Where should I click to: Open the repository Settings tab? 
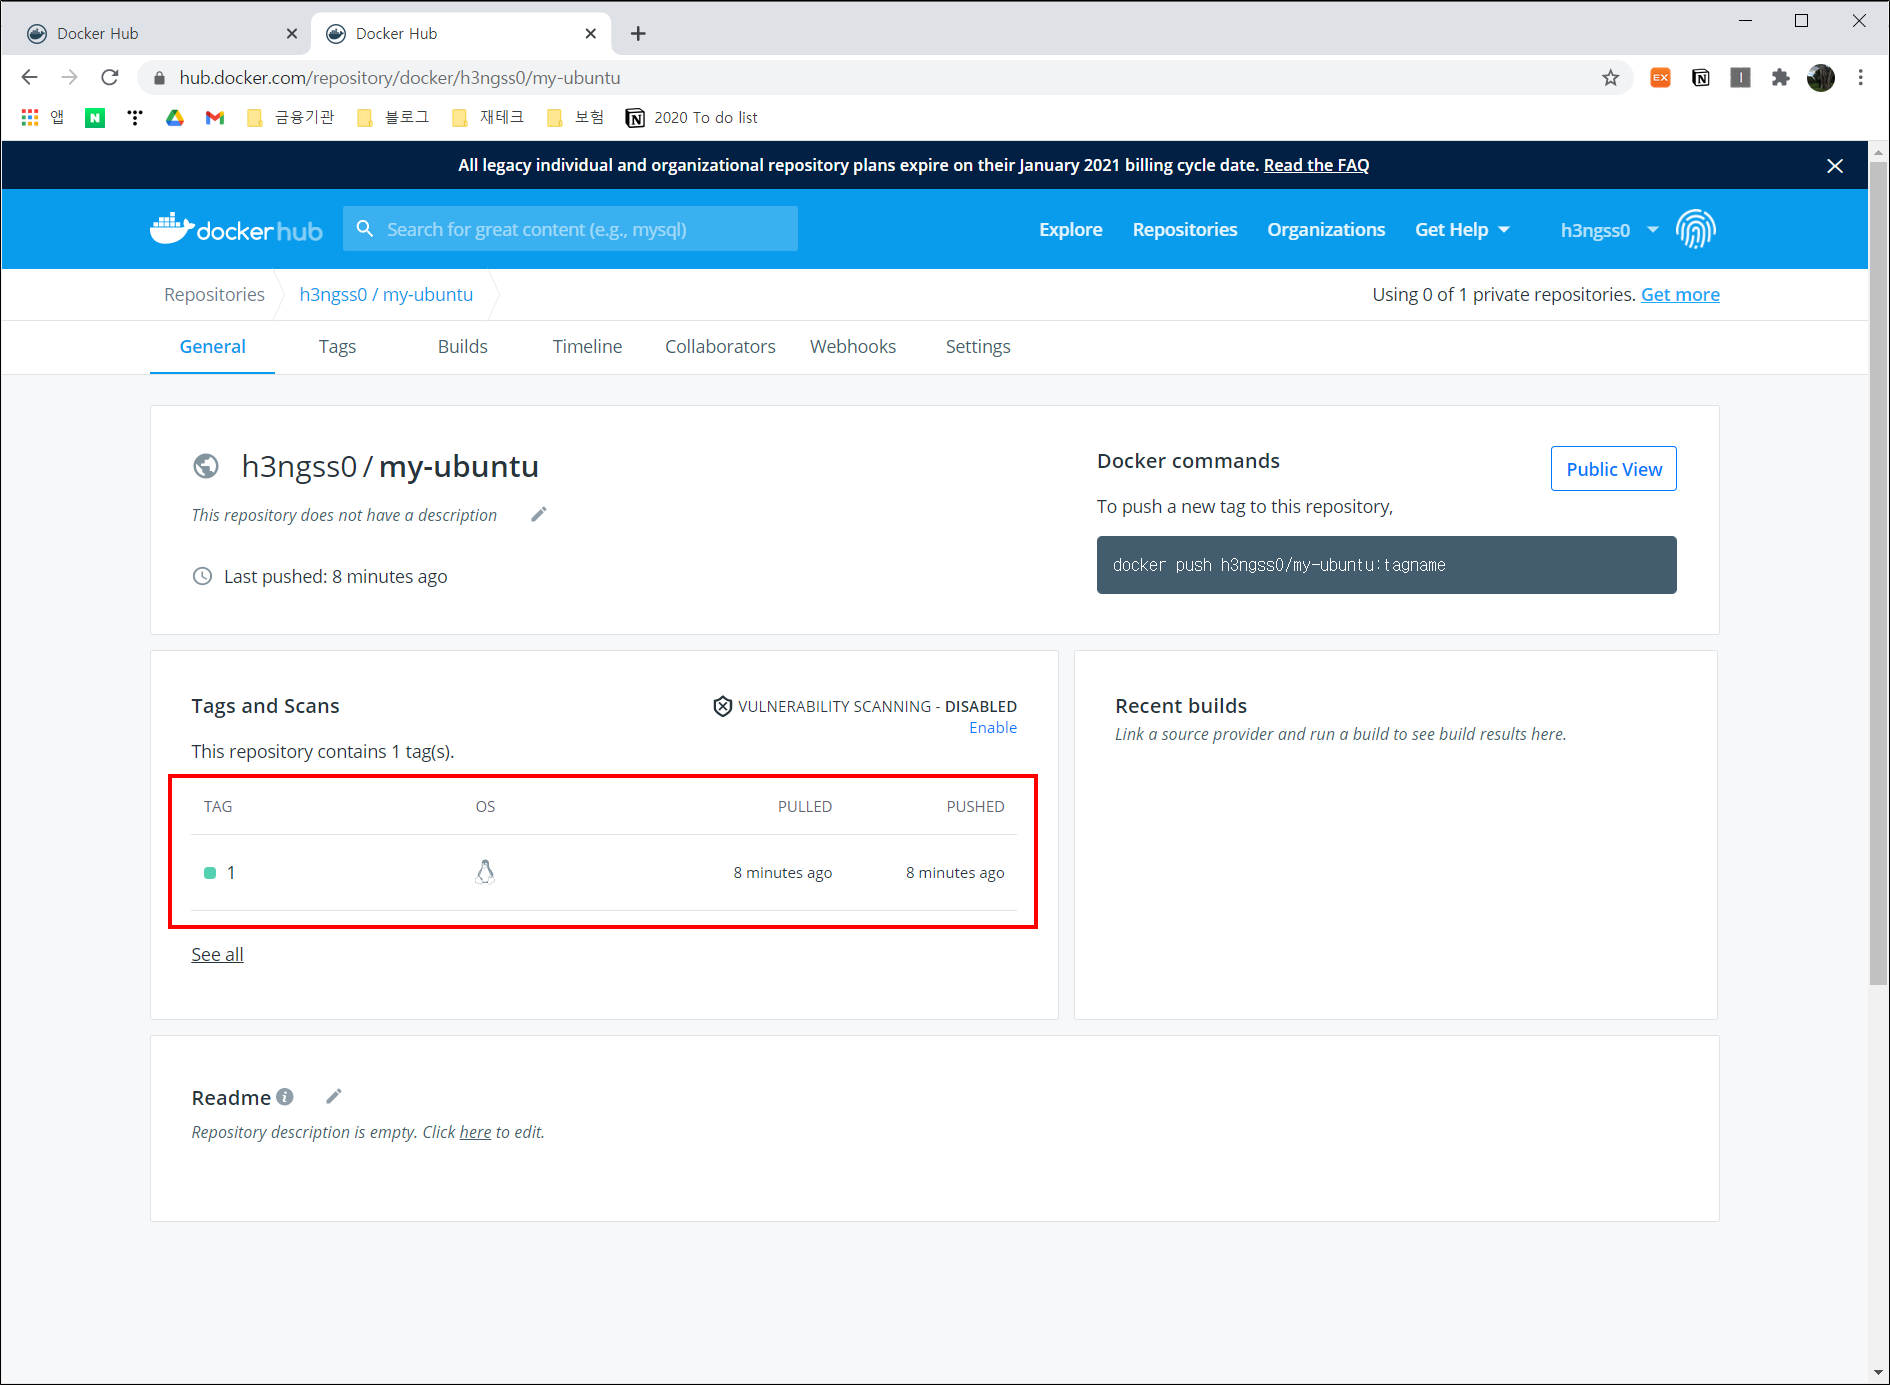[978, 347]
